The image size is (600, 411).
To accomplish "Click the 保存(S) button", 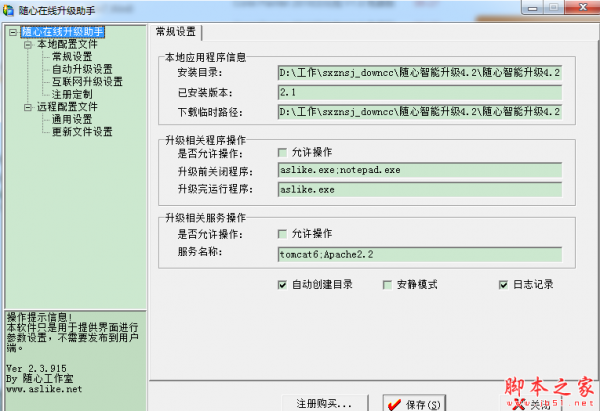I will tap(414, 403).
